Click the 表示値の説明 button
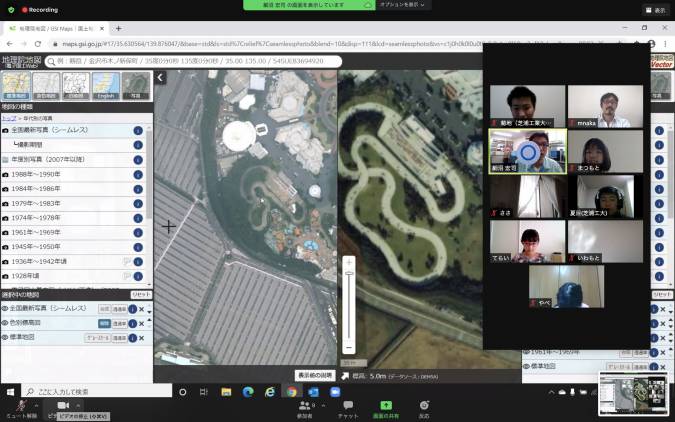This screenshot has width=675, height=422. pyautogui.click(x=315, y=375)
